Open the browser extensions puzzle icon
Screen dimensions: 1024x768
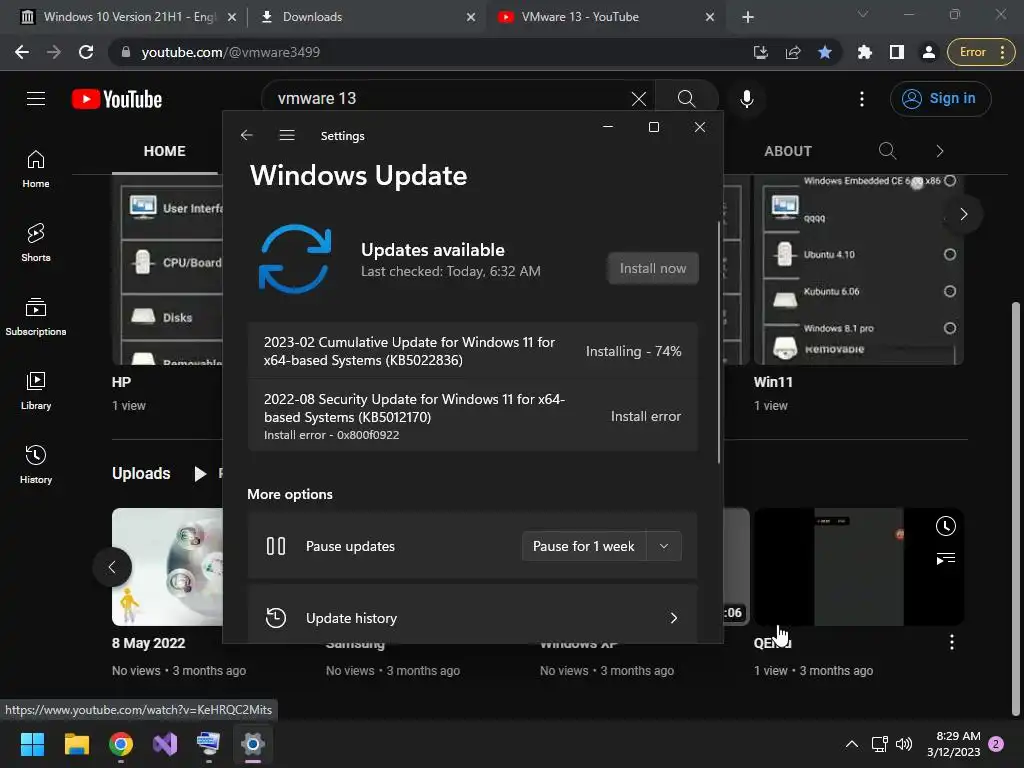(x=865, y=52)
